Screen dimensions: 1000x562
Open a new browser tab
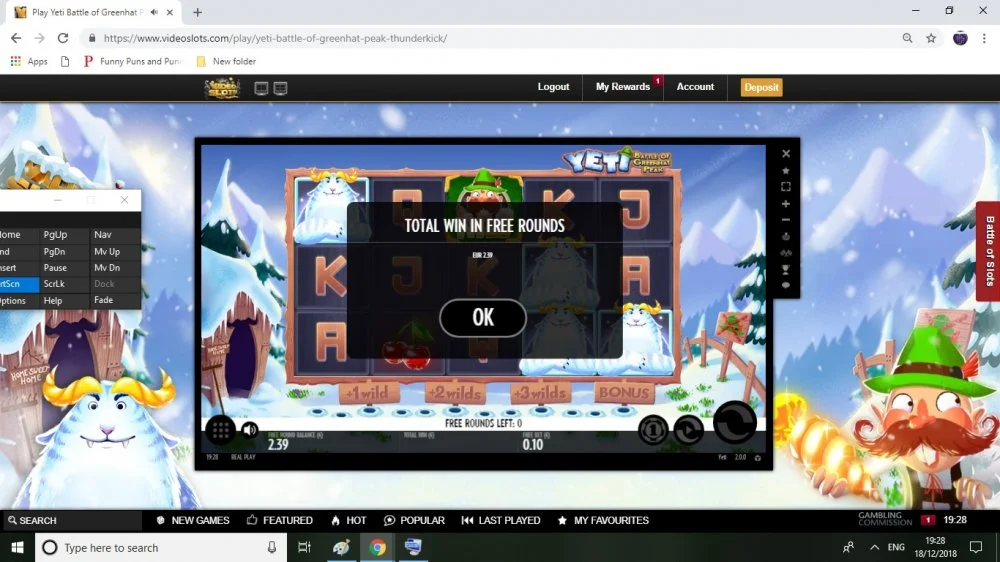pos(198,12)
